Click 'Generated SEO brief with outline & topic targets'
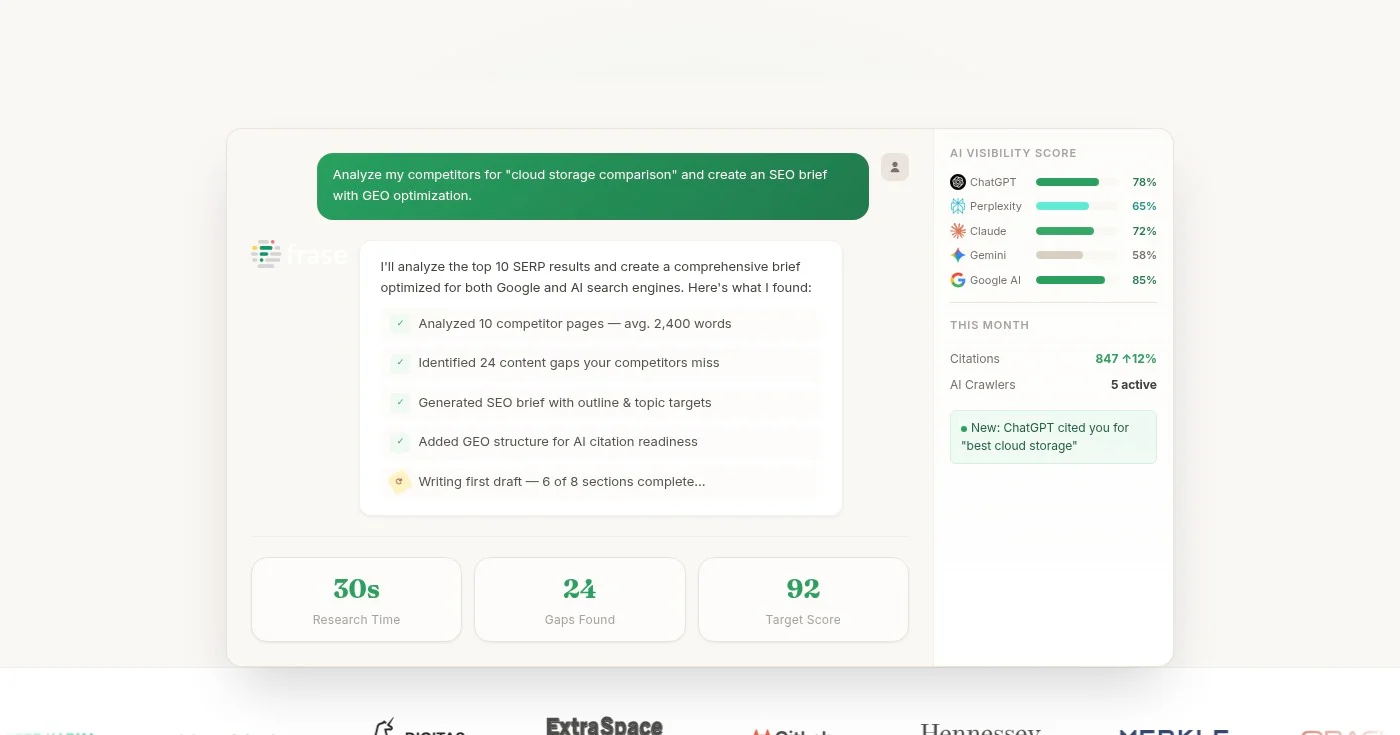Viewport: 1400px width, 735px height. pos(565,402)
